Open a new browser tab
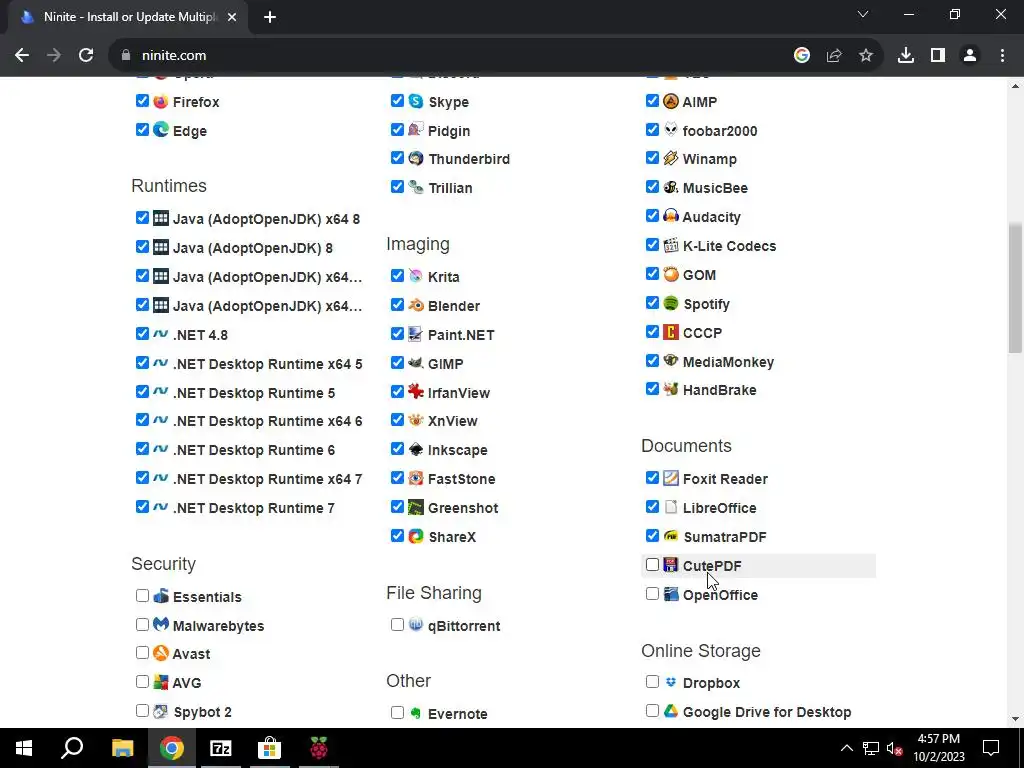Screen dimensions: 1024x768 coord(270,18)
